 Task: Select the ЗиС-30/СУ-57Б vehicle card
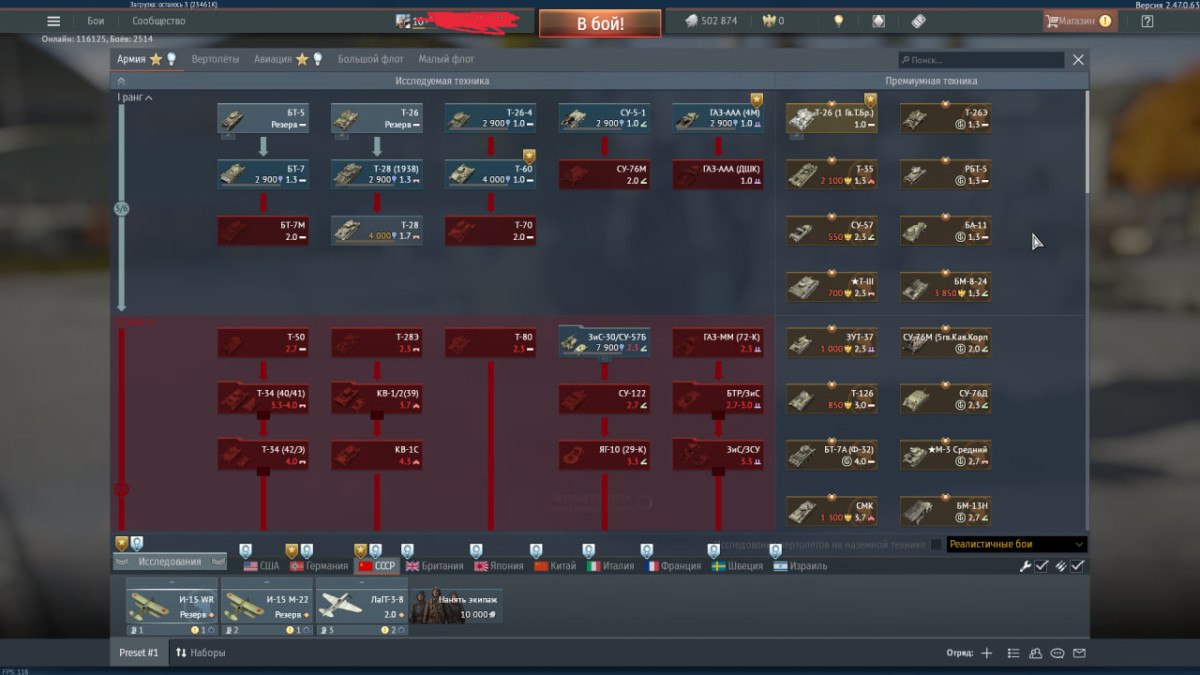click(x=604, y=342)
